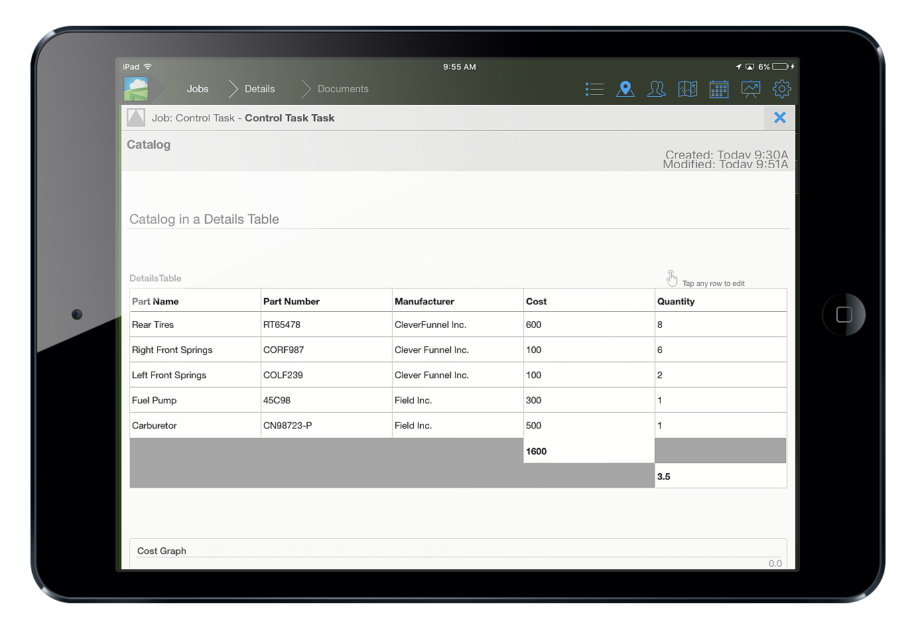Screen dimensions: 920x633
Task: Select the quantity 8 cell
Action: 721,324
